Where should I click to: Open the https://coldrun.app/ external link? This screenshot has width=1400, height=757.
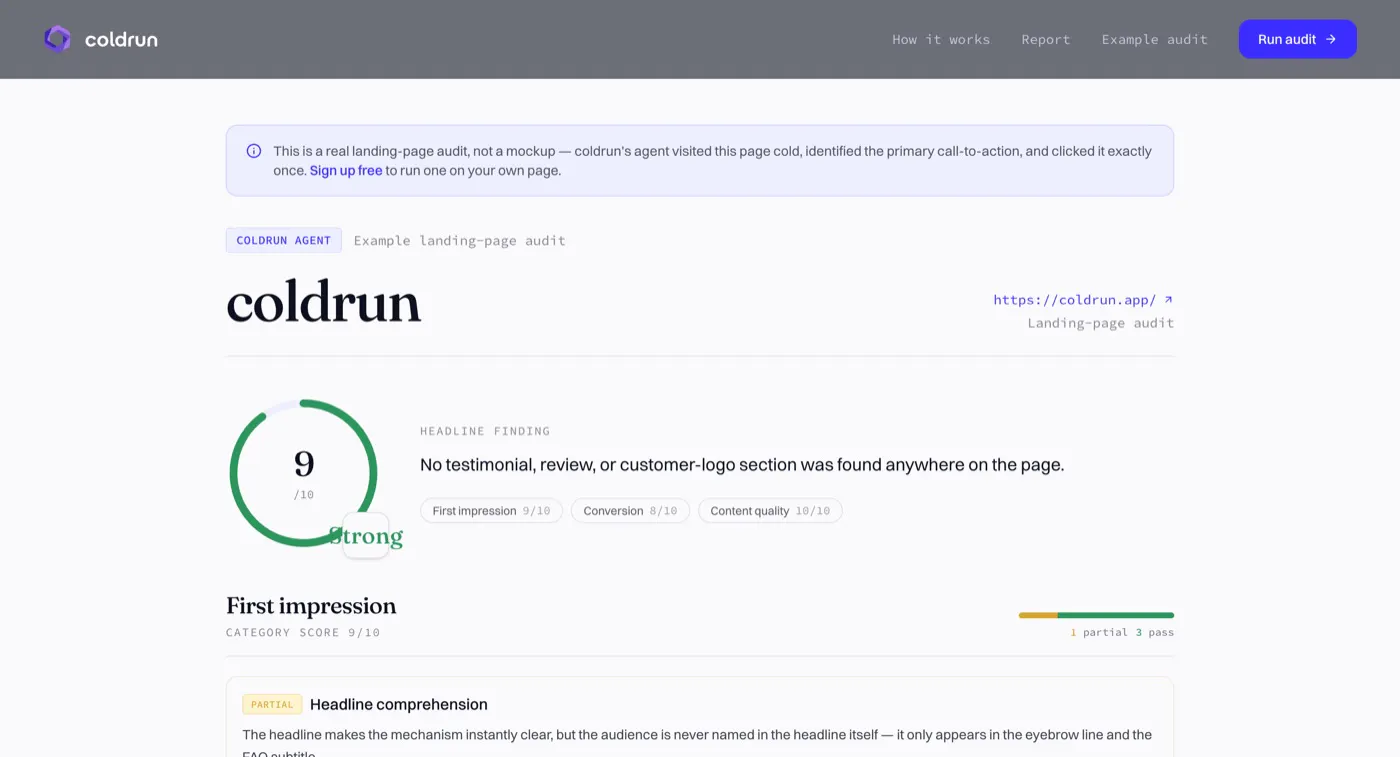click(1083, 300)
